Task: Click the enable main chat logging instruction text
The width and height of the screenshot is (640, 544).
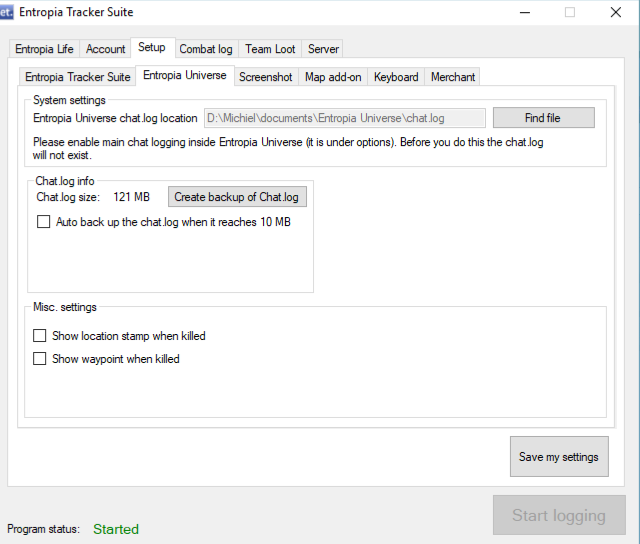Action: click(x=288, y=149)
